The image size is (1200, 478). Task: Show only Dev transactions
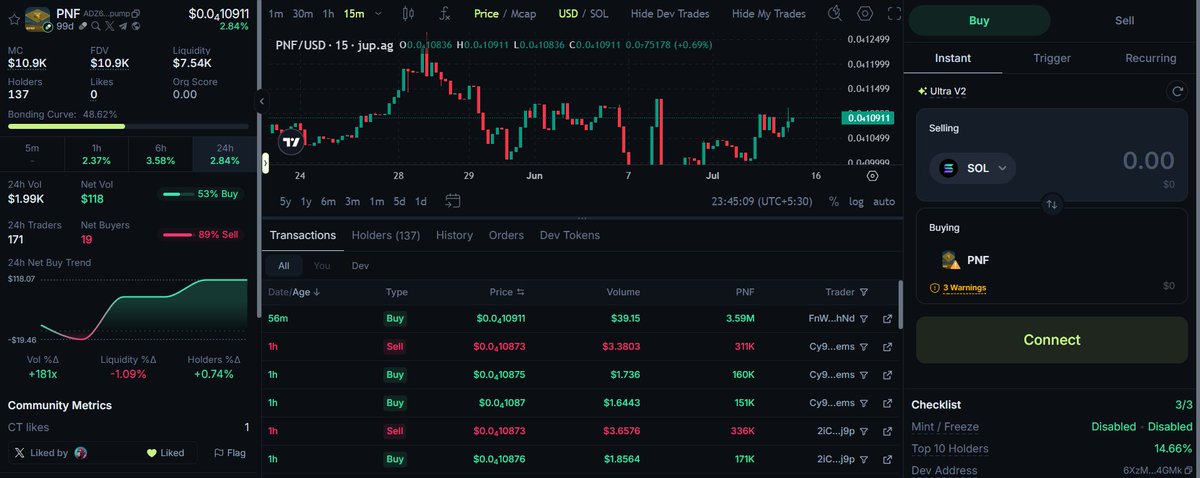click(360, 266)
